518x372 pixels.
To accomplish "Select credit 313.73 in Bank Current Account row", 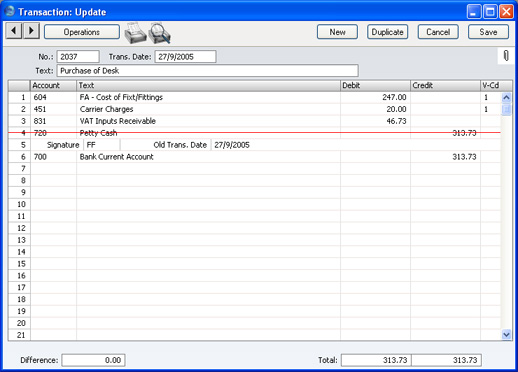I will pyautogui.click(x=445, y=157).
